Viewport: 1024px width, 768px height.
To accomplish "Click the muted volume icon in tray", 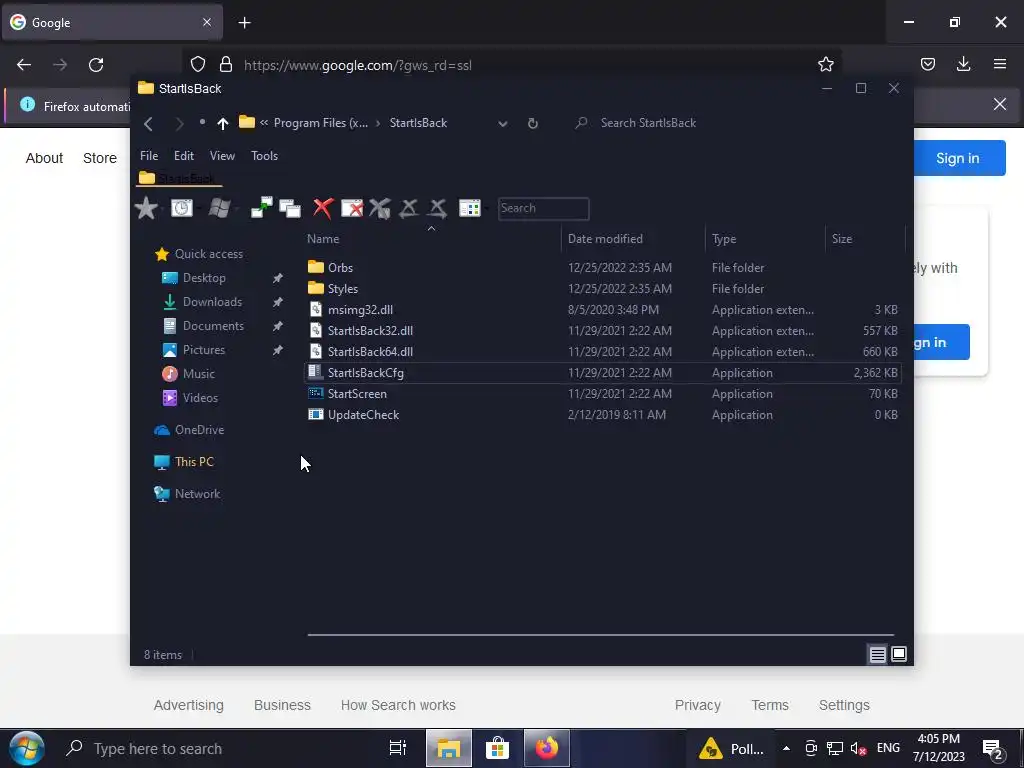I will click(857, 748).
